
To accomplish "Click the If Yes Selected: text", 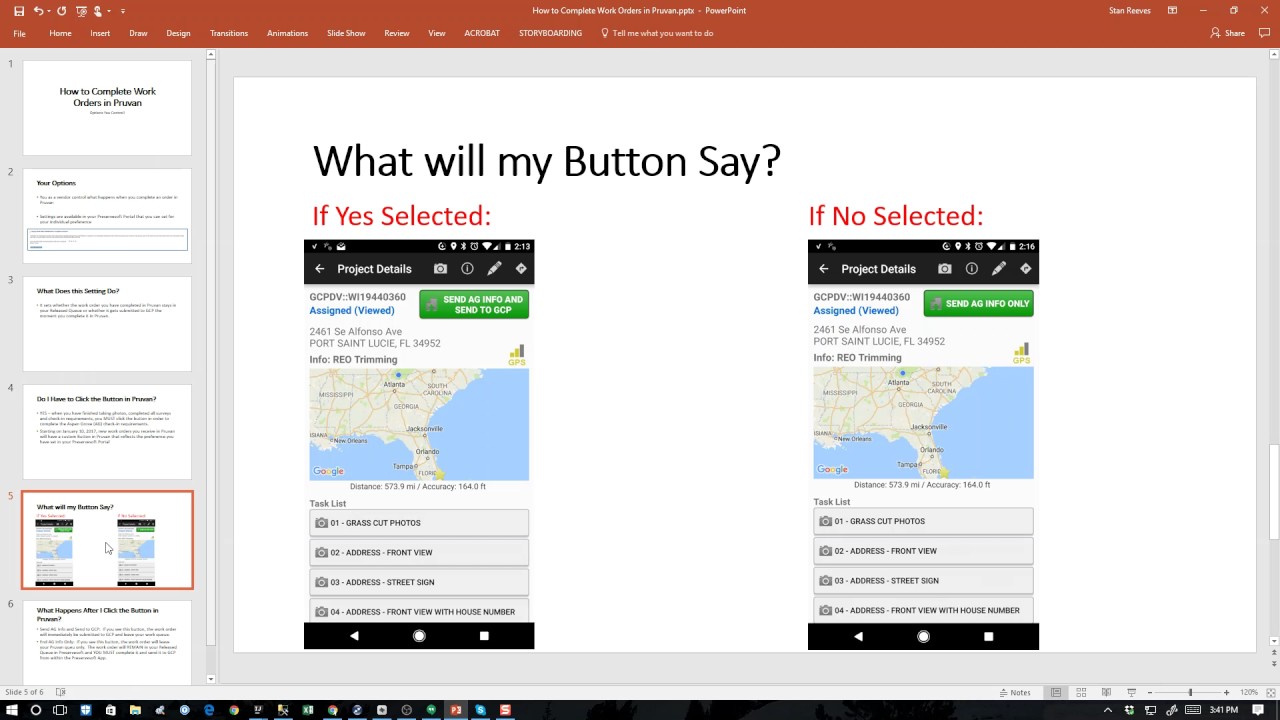I will tap(402, 216).
